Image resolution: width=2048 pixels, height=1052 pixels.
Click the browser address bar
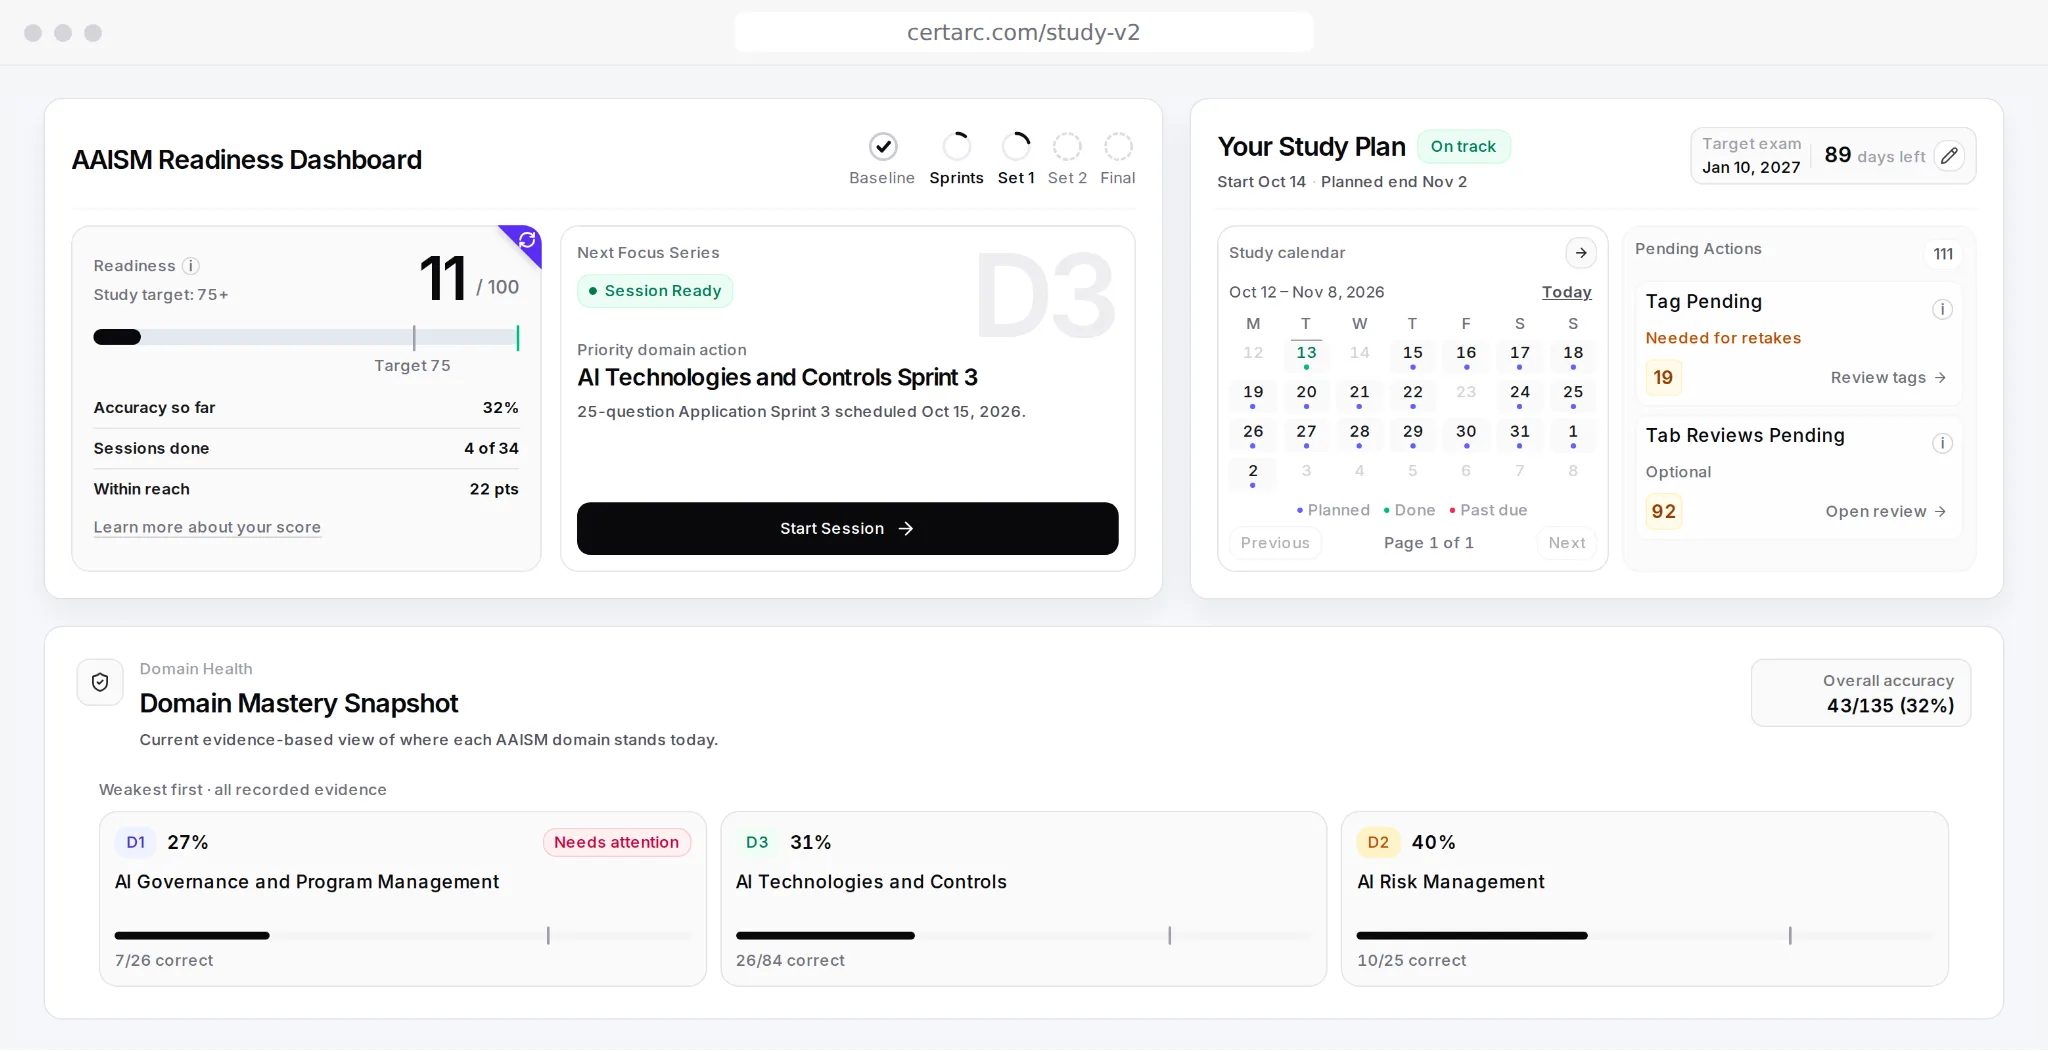pyautogui.click(x=1023, y=32)
